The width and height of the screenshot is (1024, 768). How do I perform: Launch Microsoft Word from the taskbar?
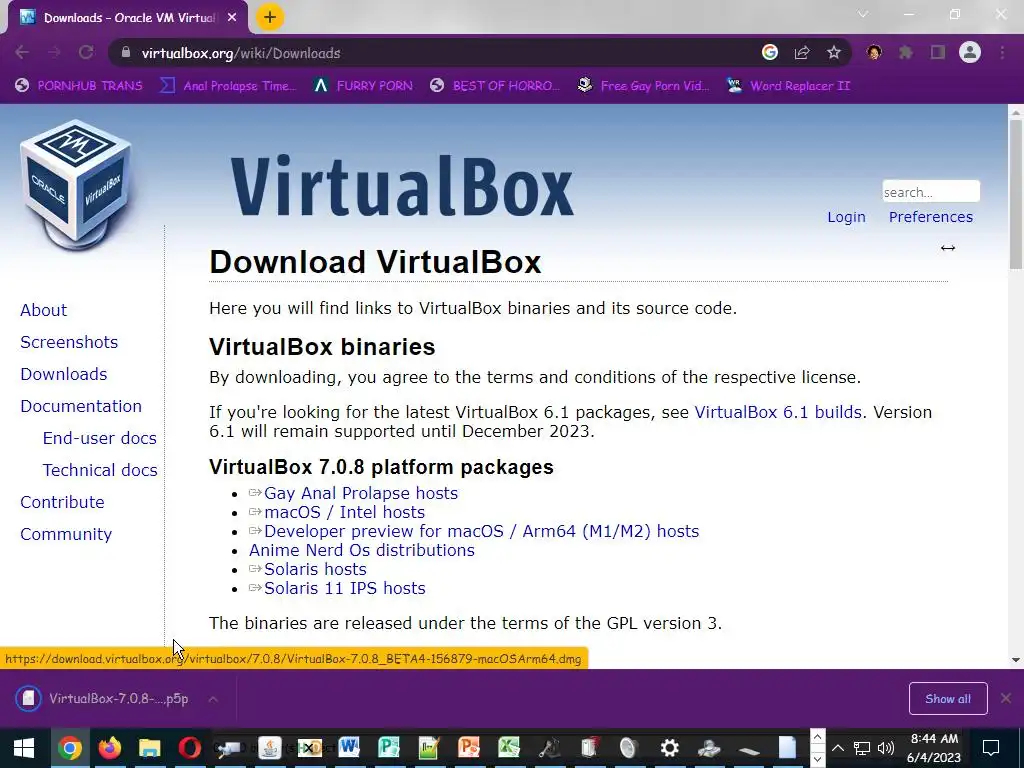pos(349,748)
